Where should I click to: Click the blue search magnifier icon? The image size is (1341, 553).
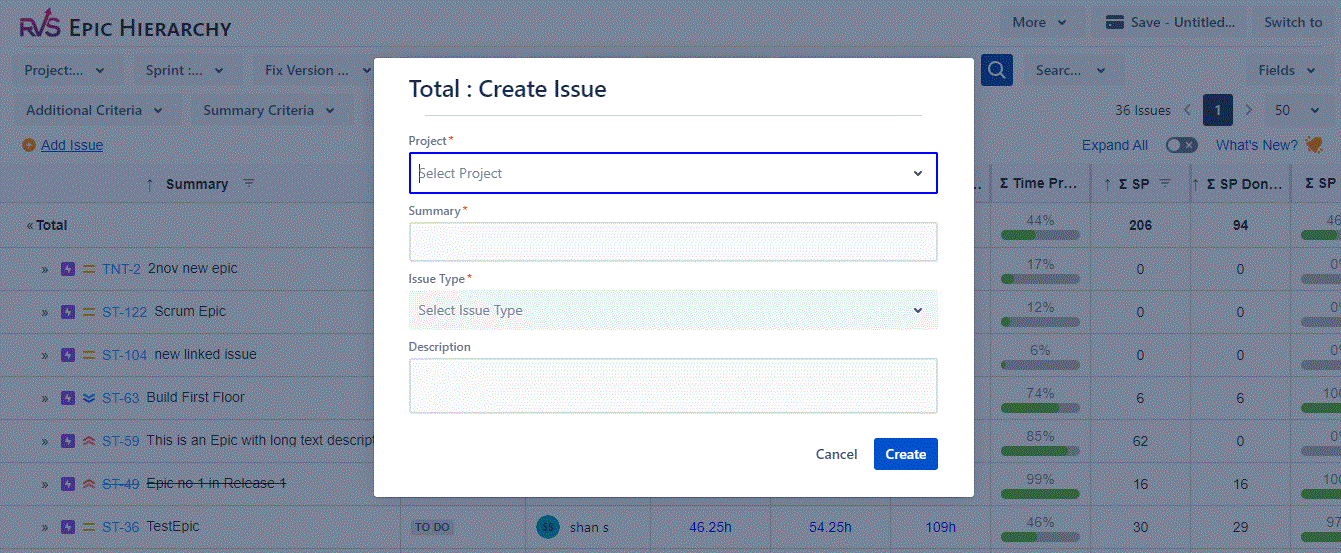tap(996, 70)
